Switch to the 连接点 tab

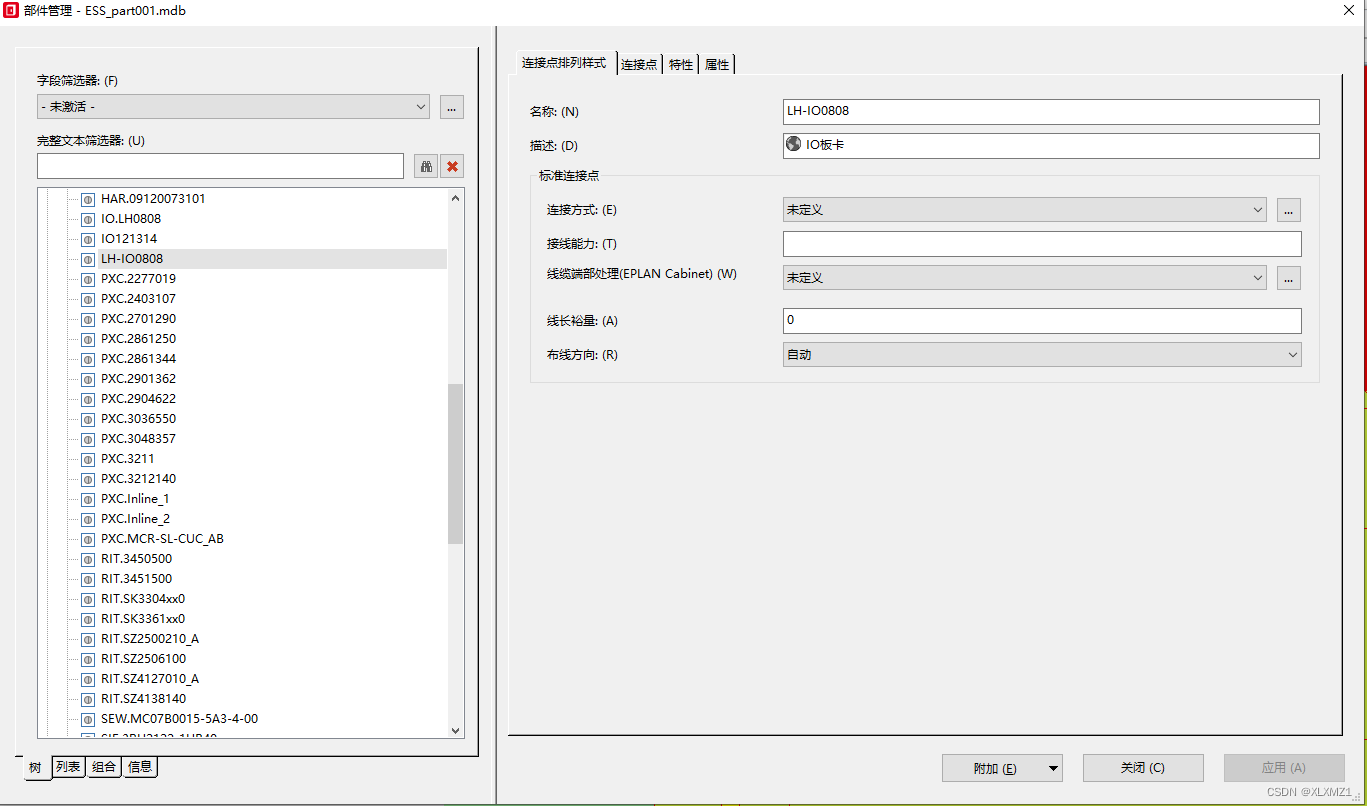click(639, 64)
